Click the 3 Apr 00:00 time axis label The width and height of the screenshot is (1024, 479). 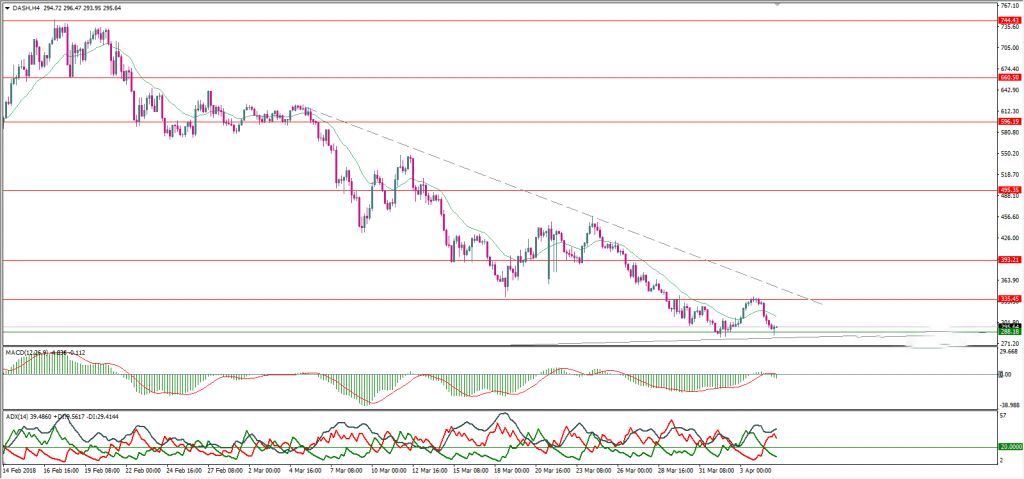(x=757, y=469)
